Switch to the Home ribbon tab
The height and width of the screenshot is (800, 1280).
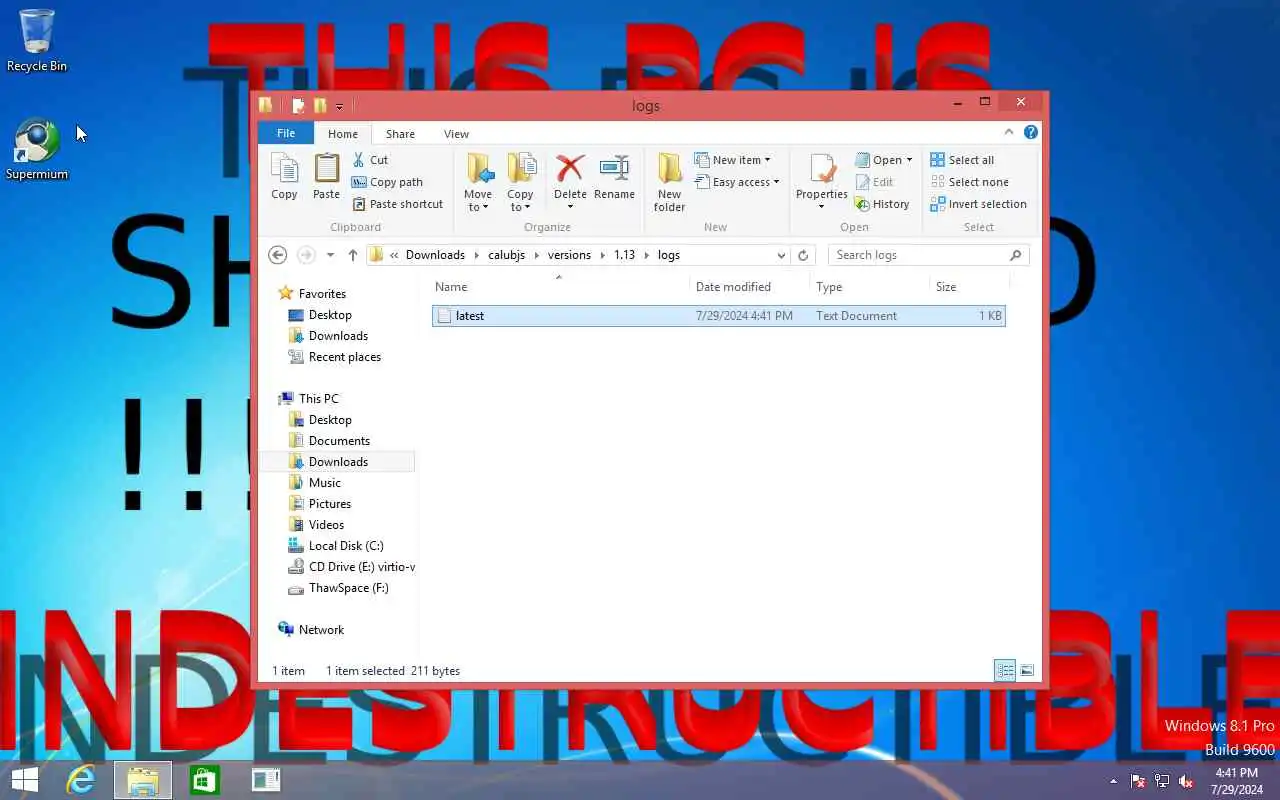[x=342, y=134]
